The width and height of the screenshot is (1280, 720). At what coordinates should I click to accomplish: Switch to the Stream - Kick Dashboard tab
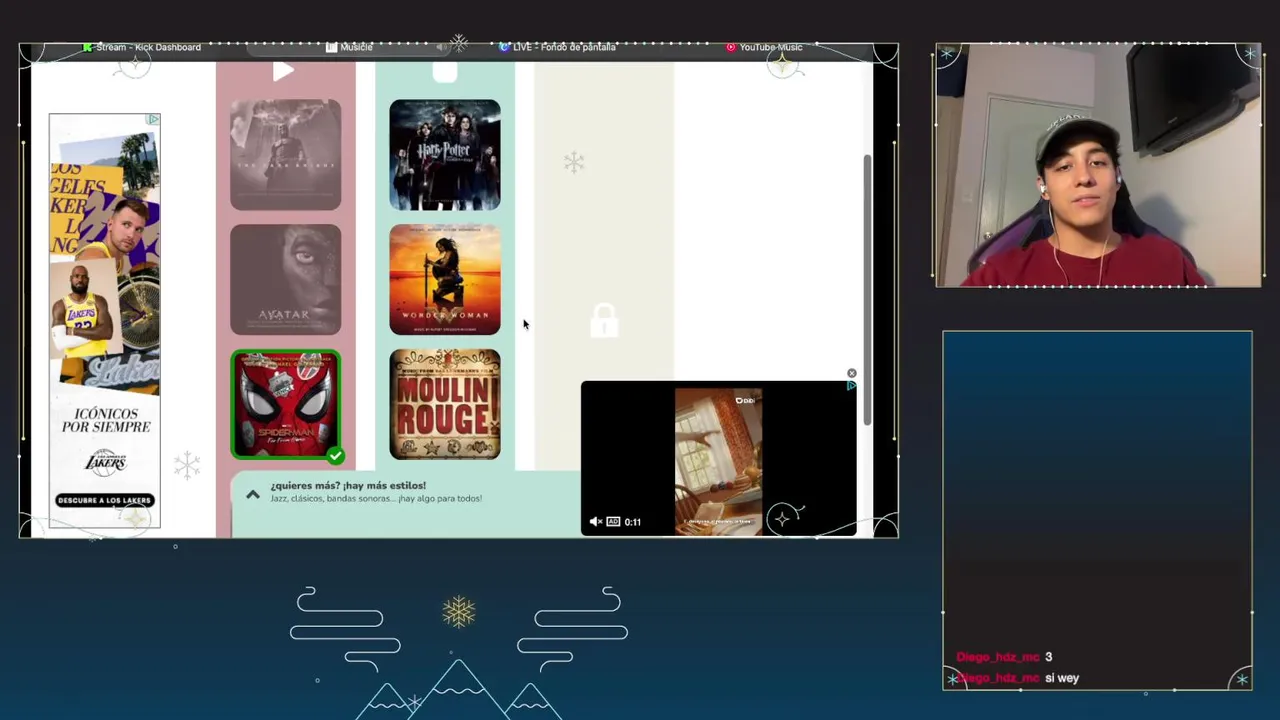[x=141, y=47]
